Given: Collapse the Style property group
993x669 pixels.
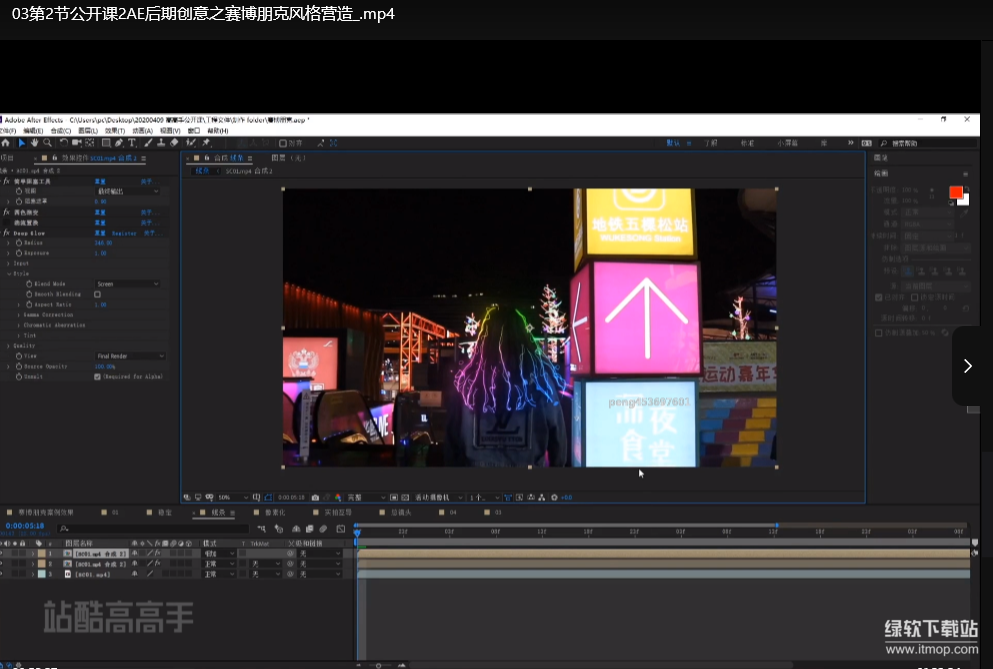Looking at the screenshot, I should (x=9, y=273).
